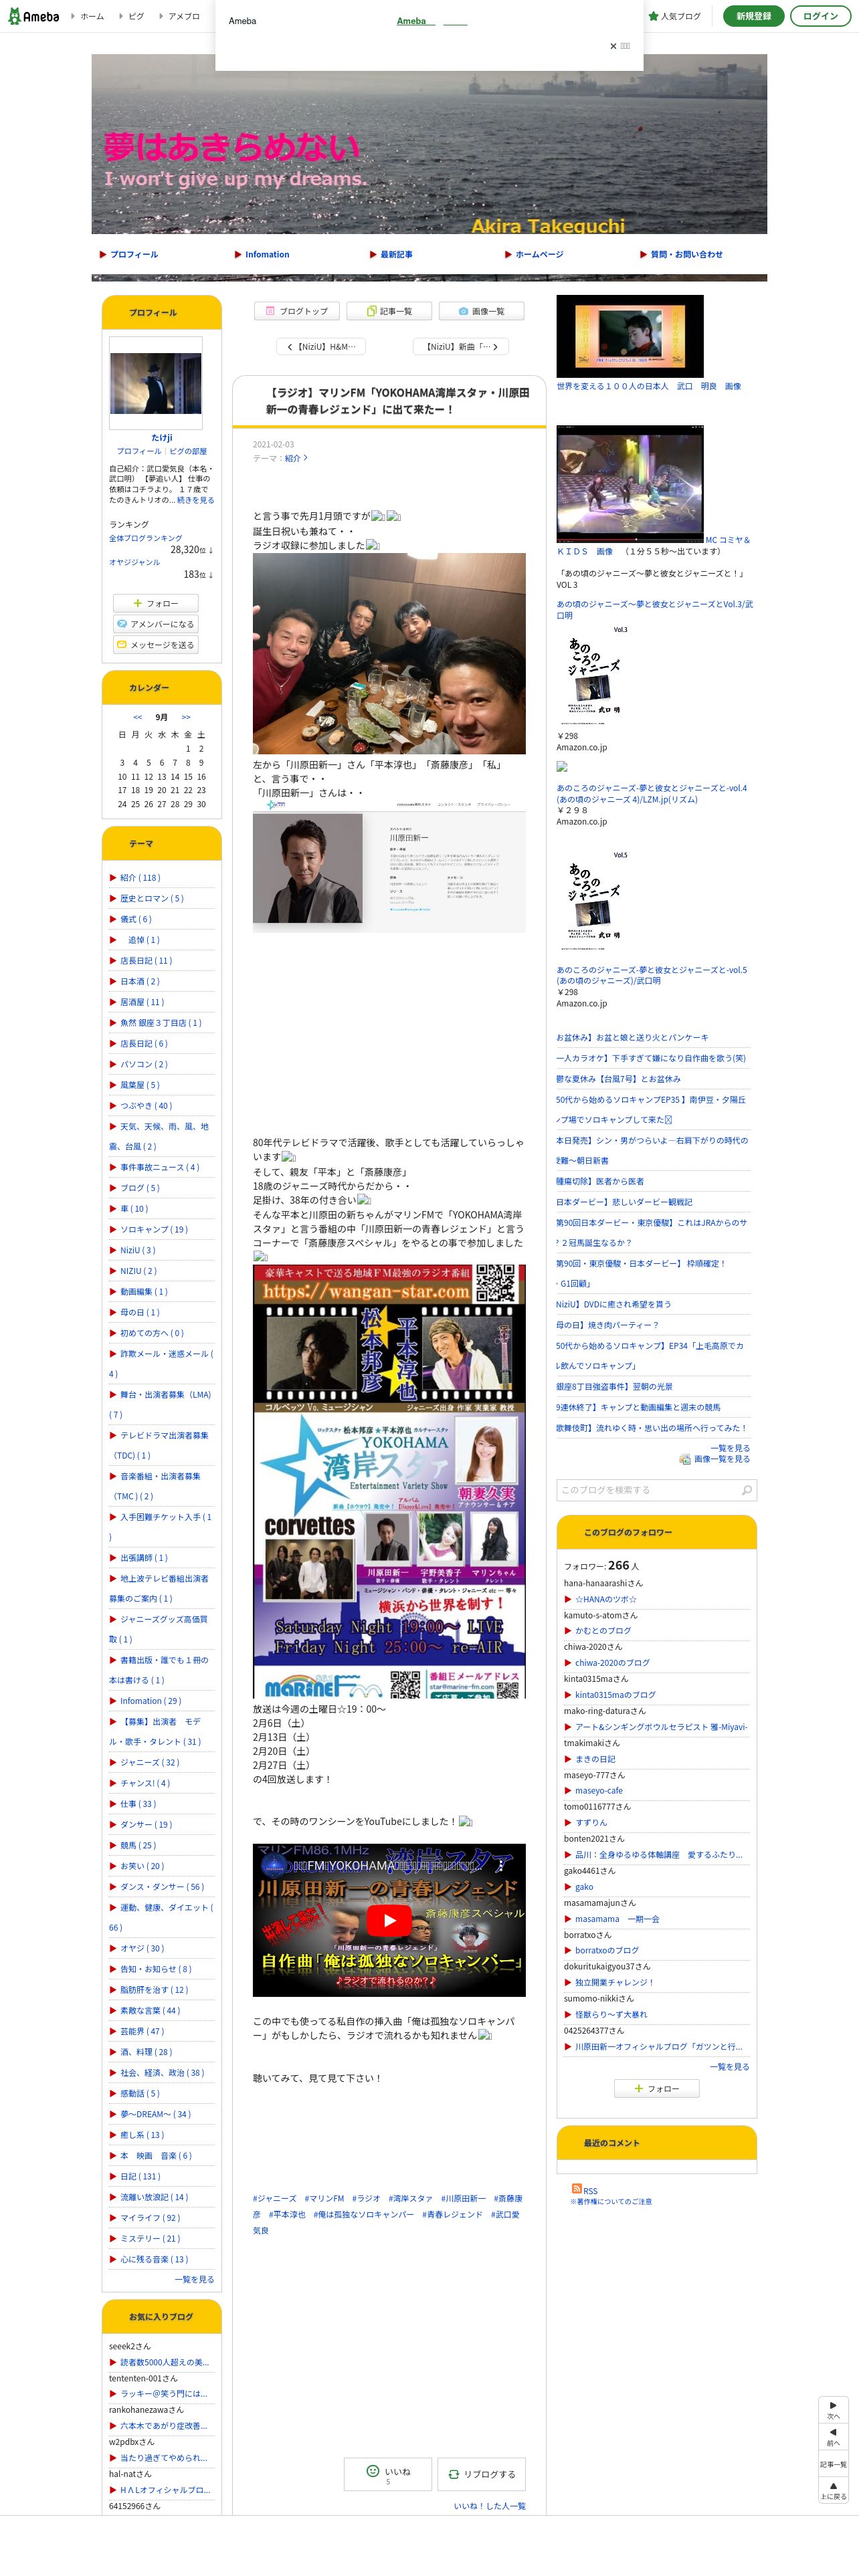The height and width of the screenshot is (2576, 859).
Task: Click the リブログする button
Action: pyautogui.click(x=481, y=2475)
